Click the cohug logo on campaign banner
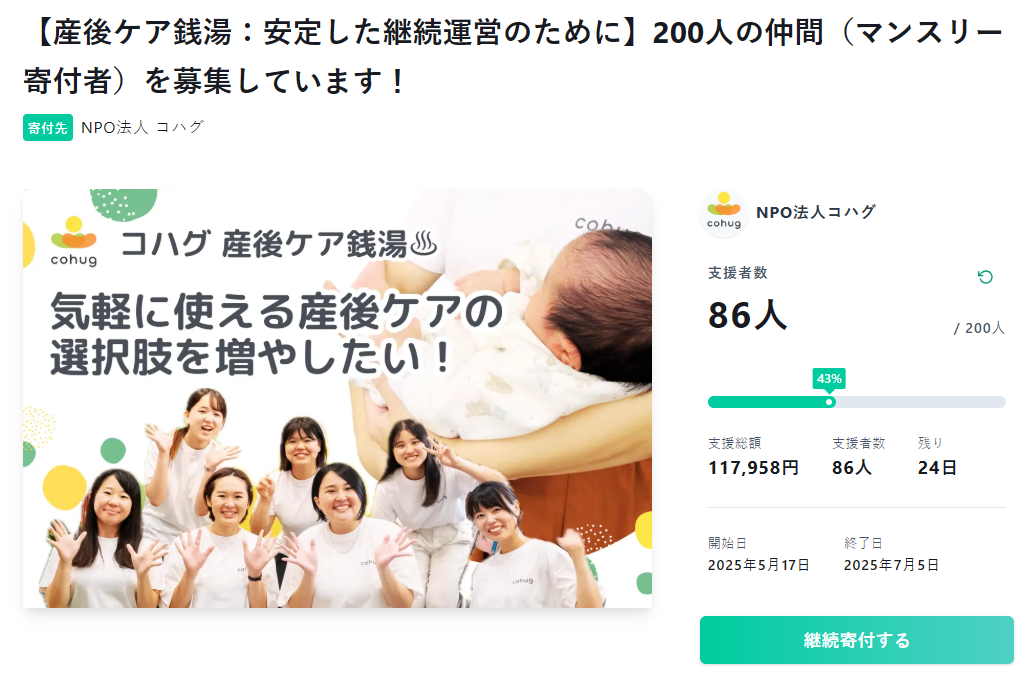Image resolution: width=1033 pixels, height=678 pixels. point(74,242)
